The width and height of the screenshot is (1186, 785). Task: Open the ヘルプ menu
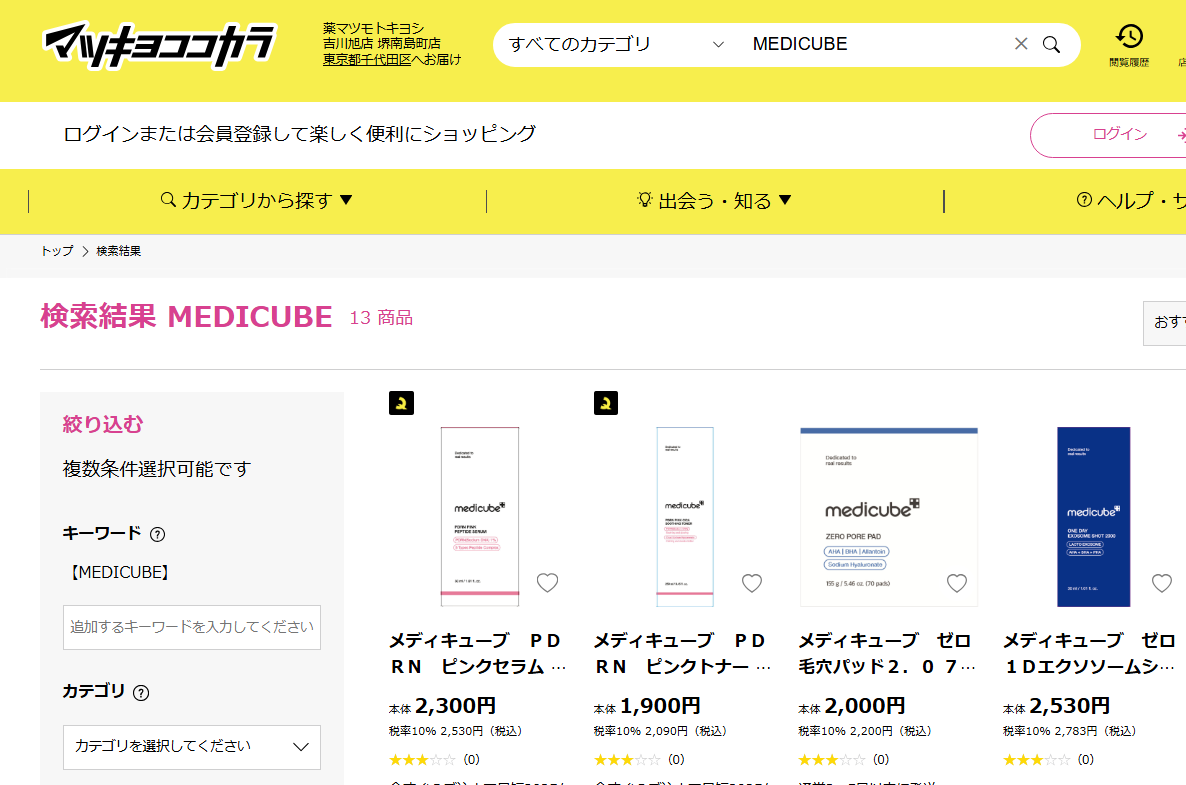tap(1130, 200)
